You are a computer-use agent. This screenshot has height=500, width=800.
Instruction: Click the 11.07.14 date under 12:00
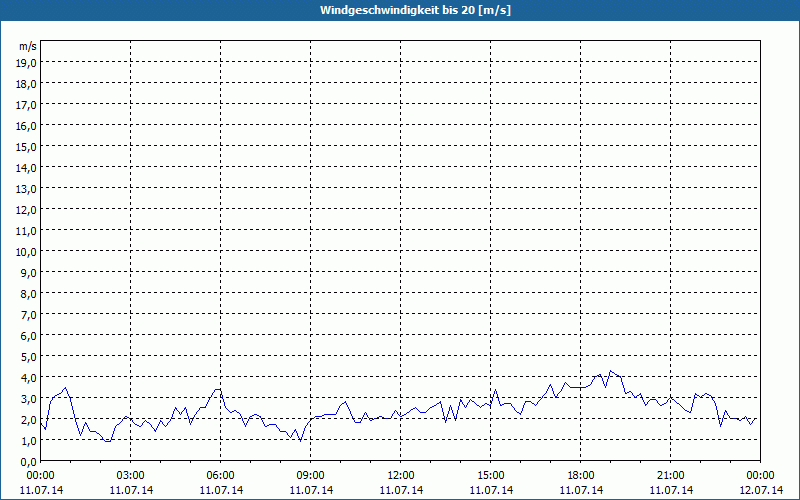[x=401, y=490]
